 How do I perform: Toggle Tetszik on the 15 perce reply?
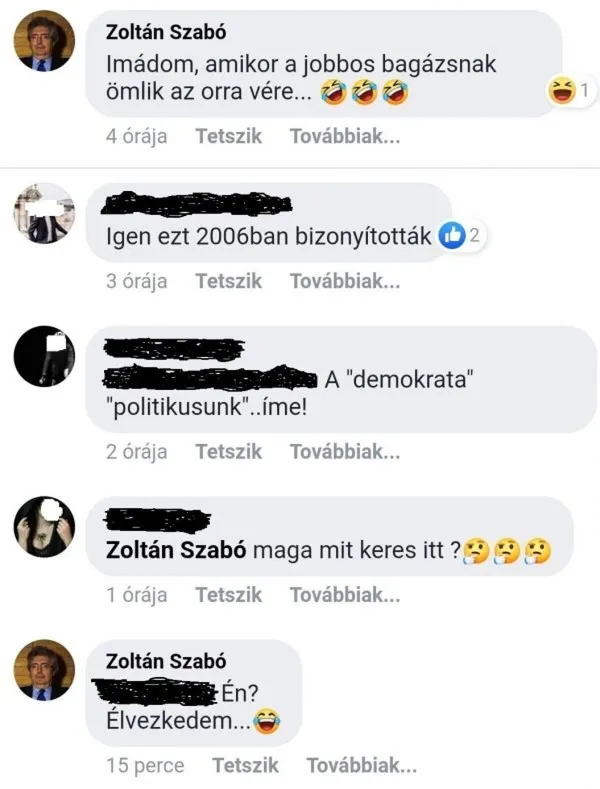[x=245, y=766]
